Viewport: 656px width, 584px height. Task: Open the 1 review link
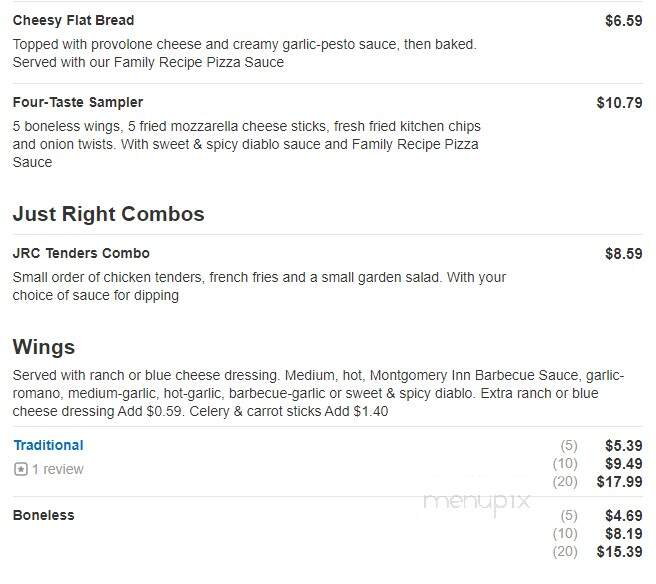[x=58, y=469]
